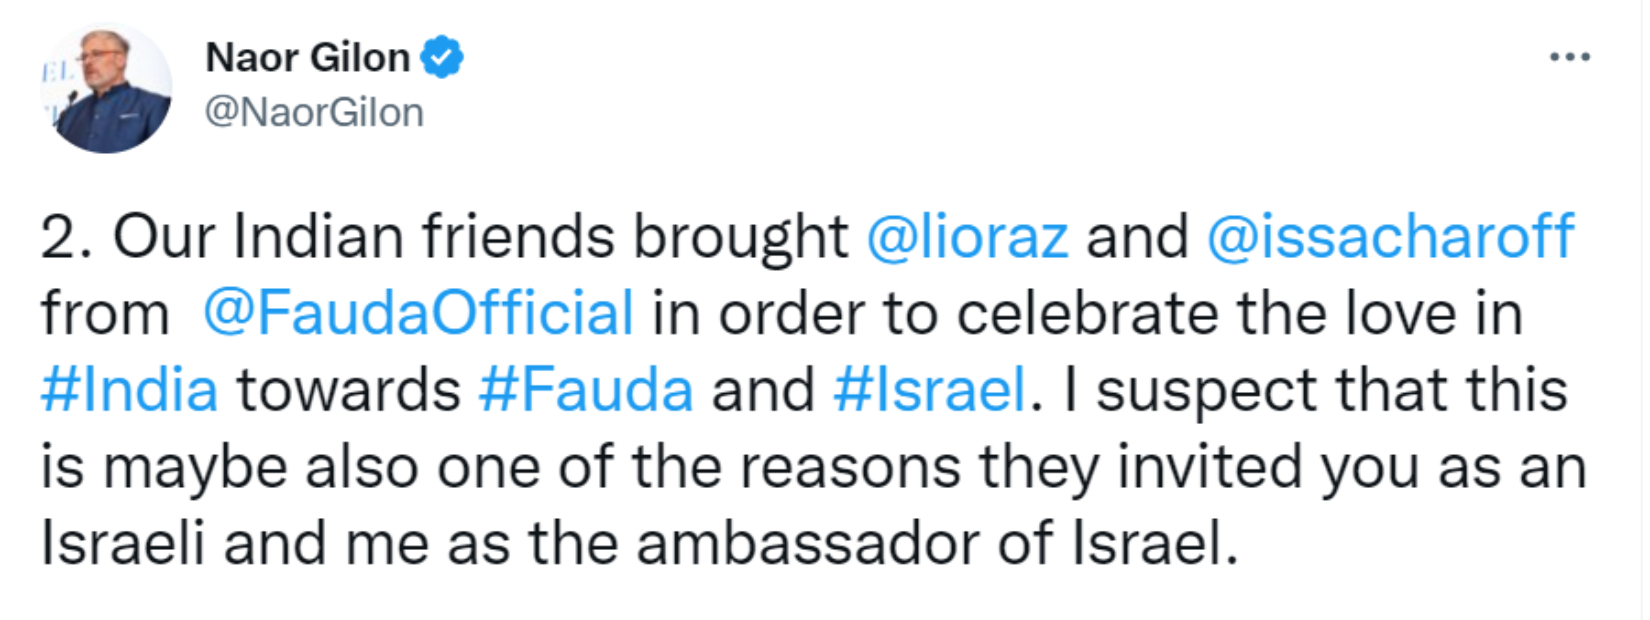The width and height of the screenshot is (1650, 620).
Task: Open the #Fauda hashtag
Action: pos(585,389)
